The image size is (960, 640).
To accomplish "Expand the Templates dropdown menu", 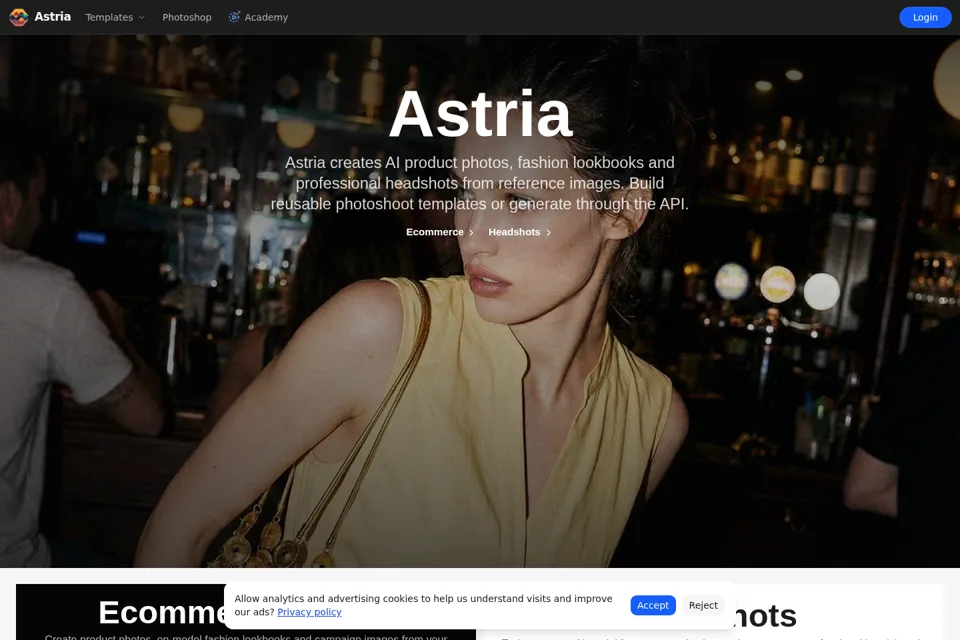I will point(115,17).
